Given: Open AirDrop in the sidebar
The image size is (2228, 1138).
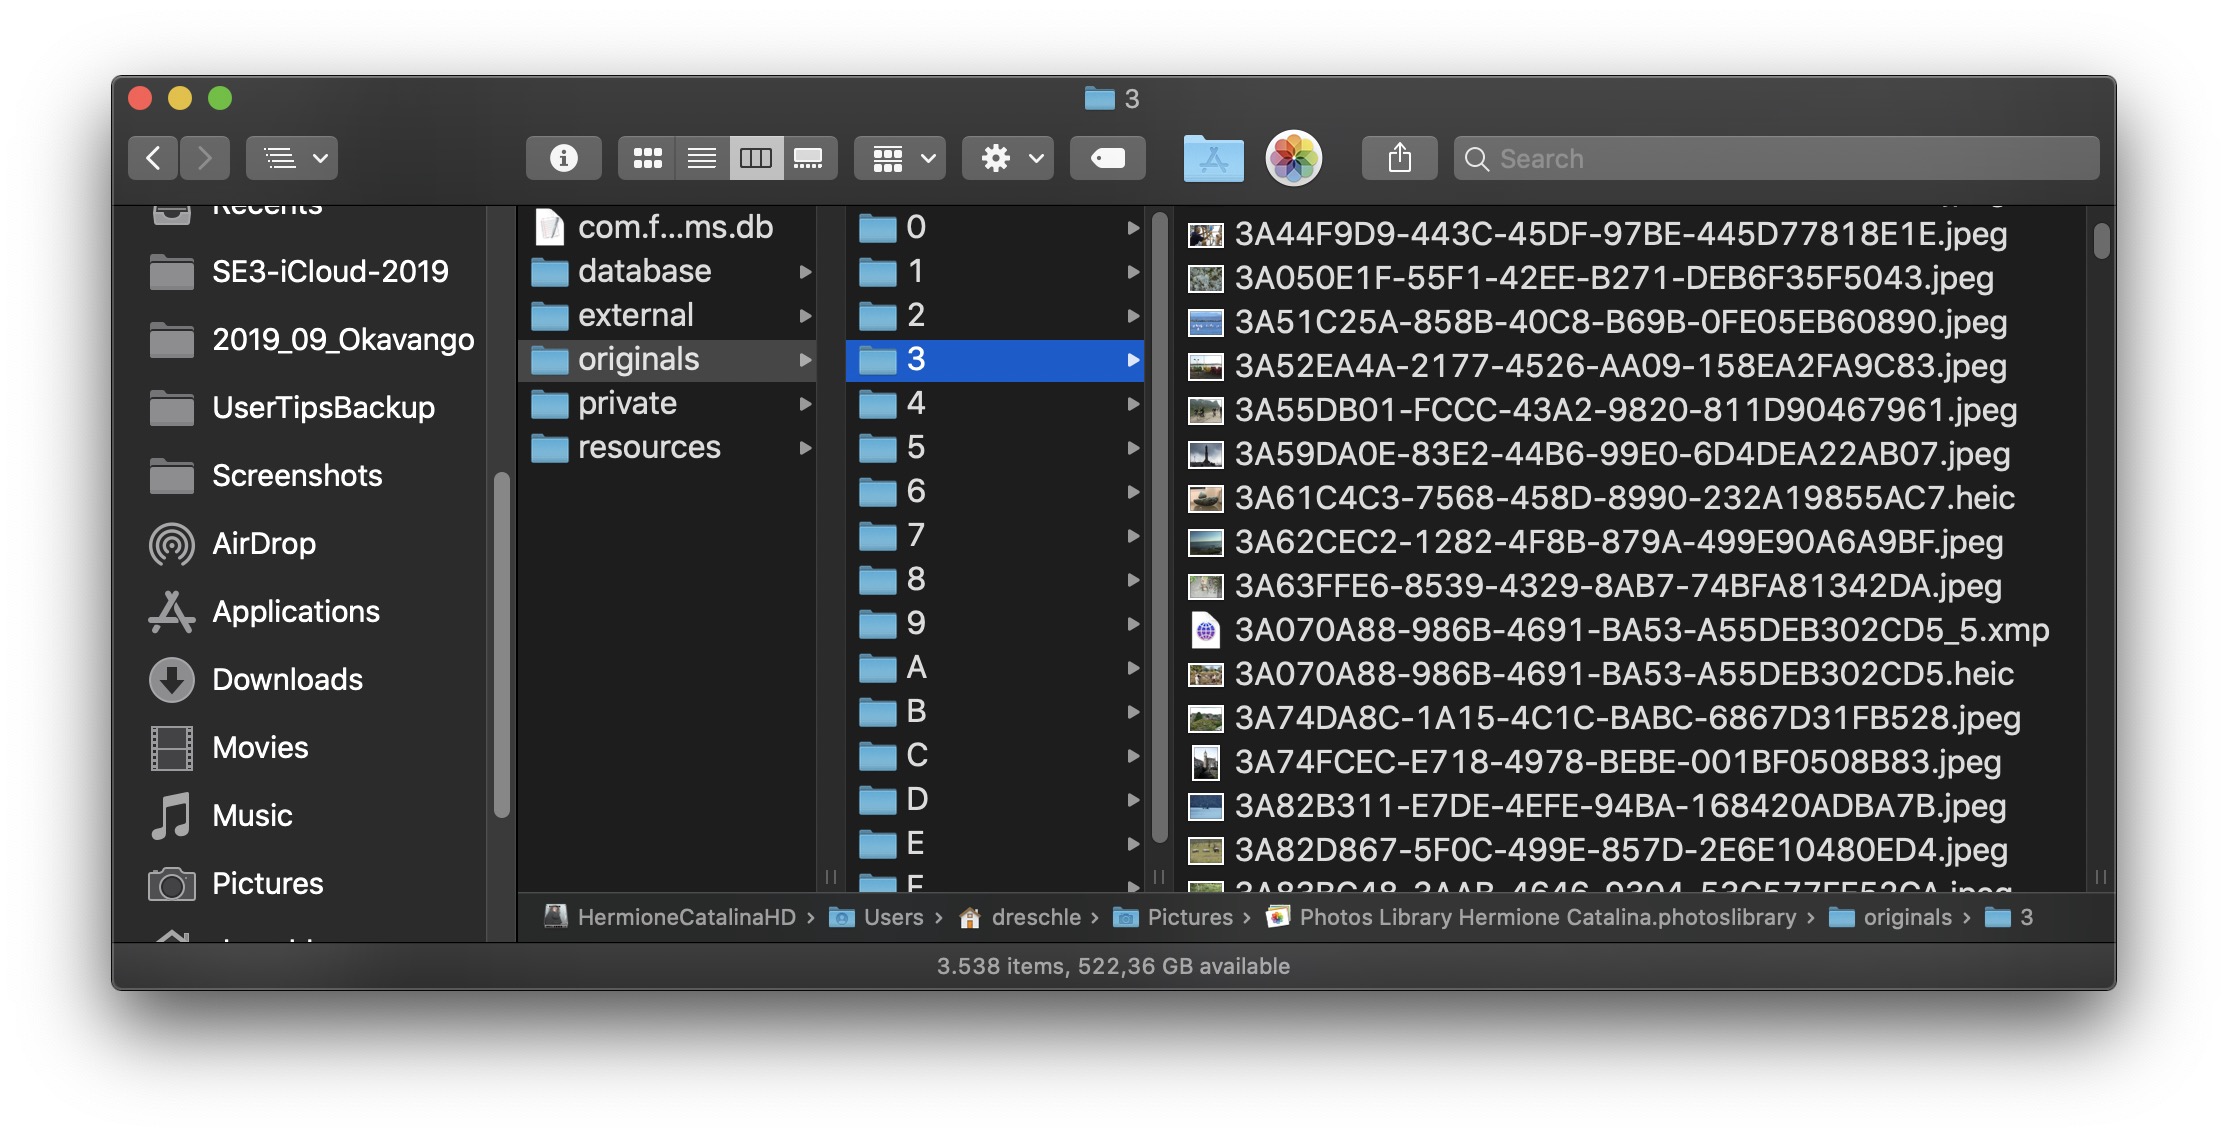Looking at the screenshot, I should (263, 544).
